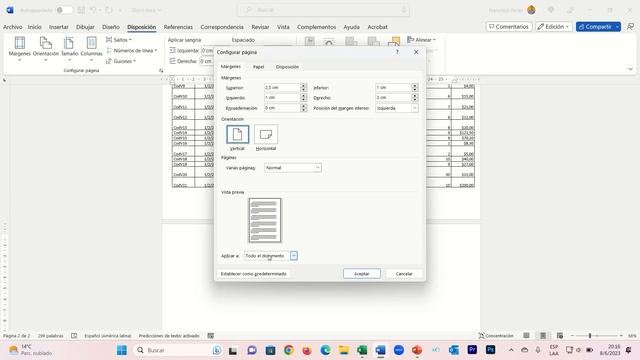Open Firefox from the taskbar

[307, 350]
